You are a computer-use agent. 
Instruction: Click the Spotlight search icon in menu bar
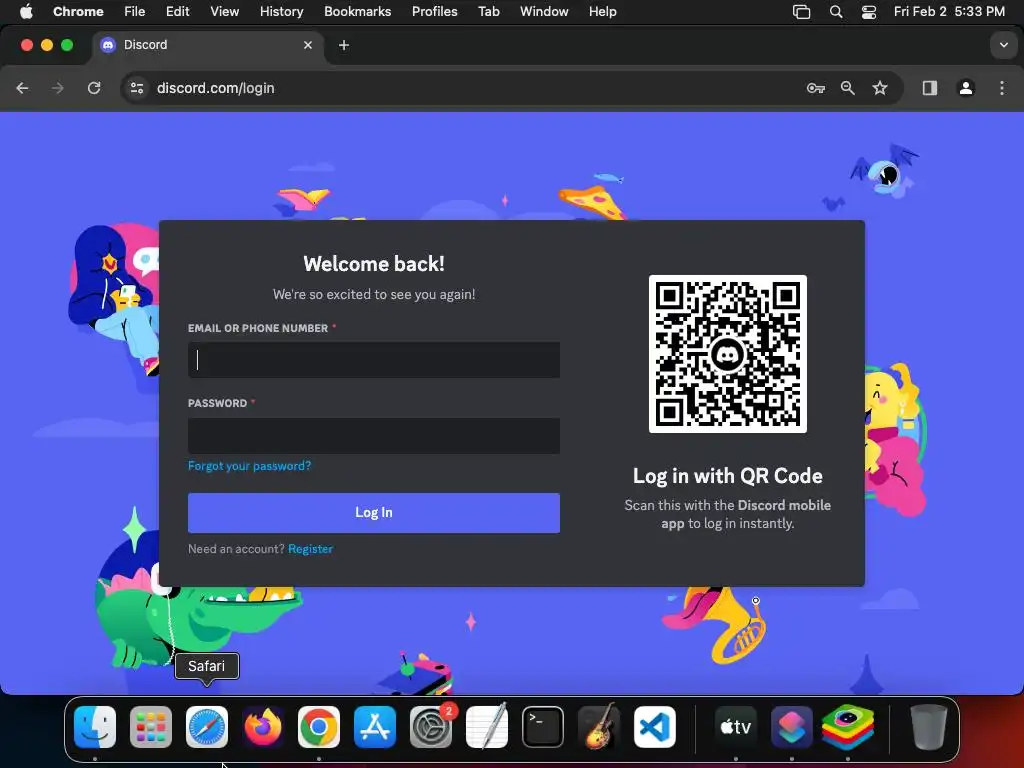[835, 12]
